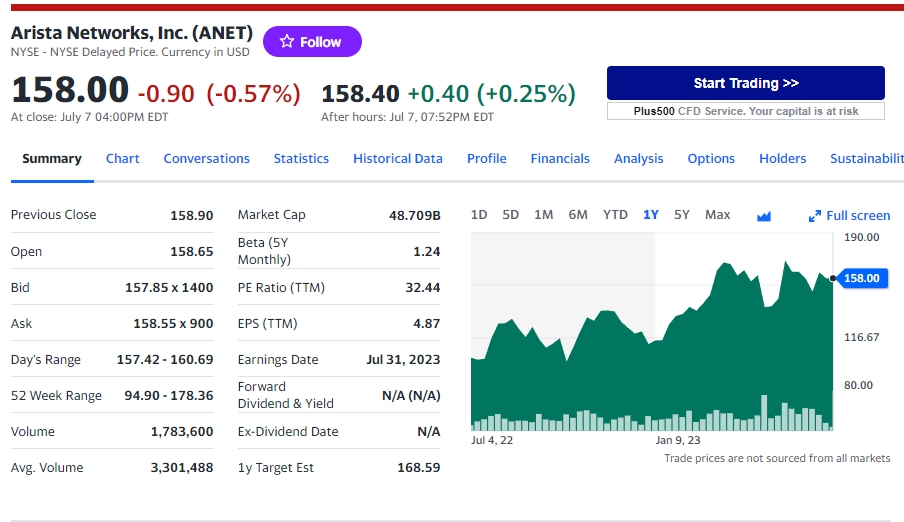904x522 pixels.
Task: Set chart range to 5Y
Action: (x=681, y=215)
